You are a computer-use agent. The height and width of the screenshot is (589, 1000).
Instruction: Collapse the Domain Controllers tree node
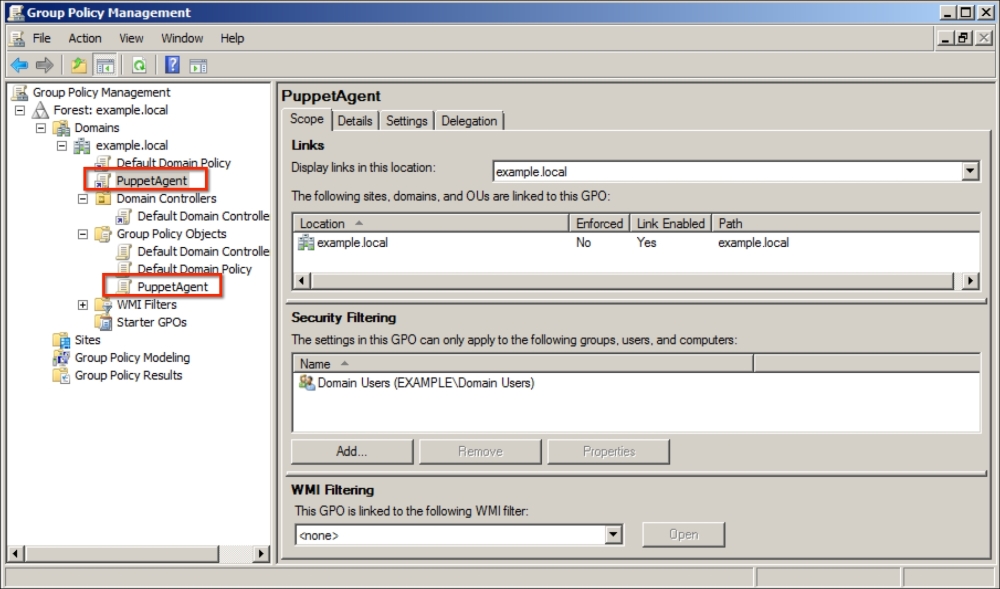[83, 199]
